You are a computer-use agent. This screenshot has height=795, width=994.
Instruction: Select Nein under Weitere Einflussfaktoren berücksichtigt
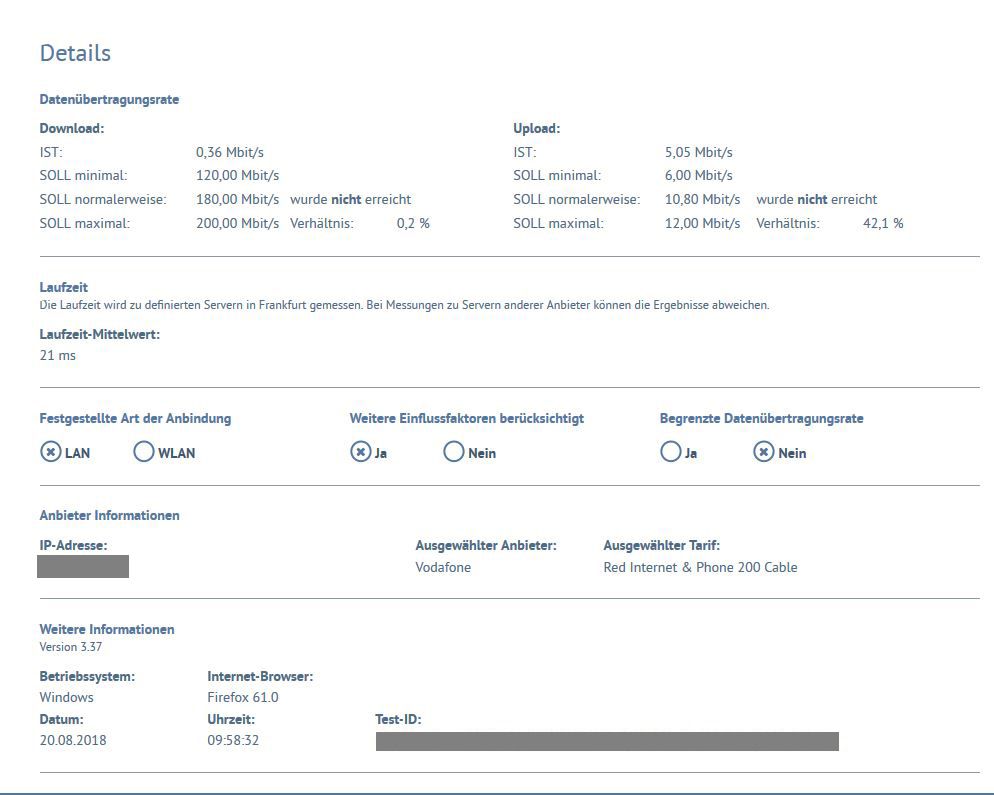tap(454, 452)
